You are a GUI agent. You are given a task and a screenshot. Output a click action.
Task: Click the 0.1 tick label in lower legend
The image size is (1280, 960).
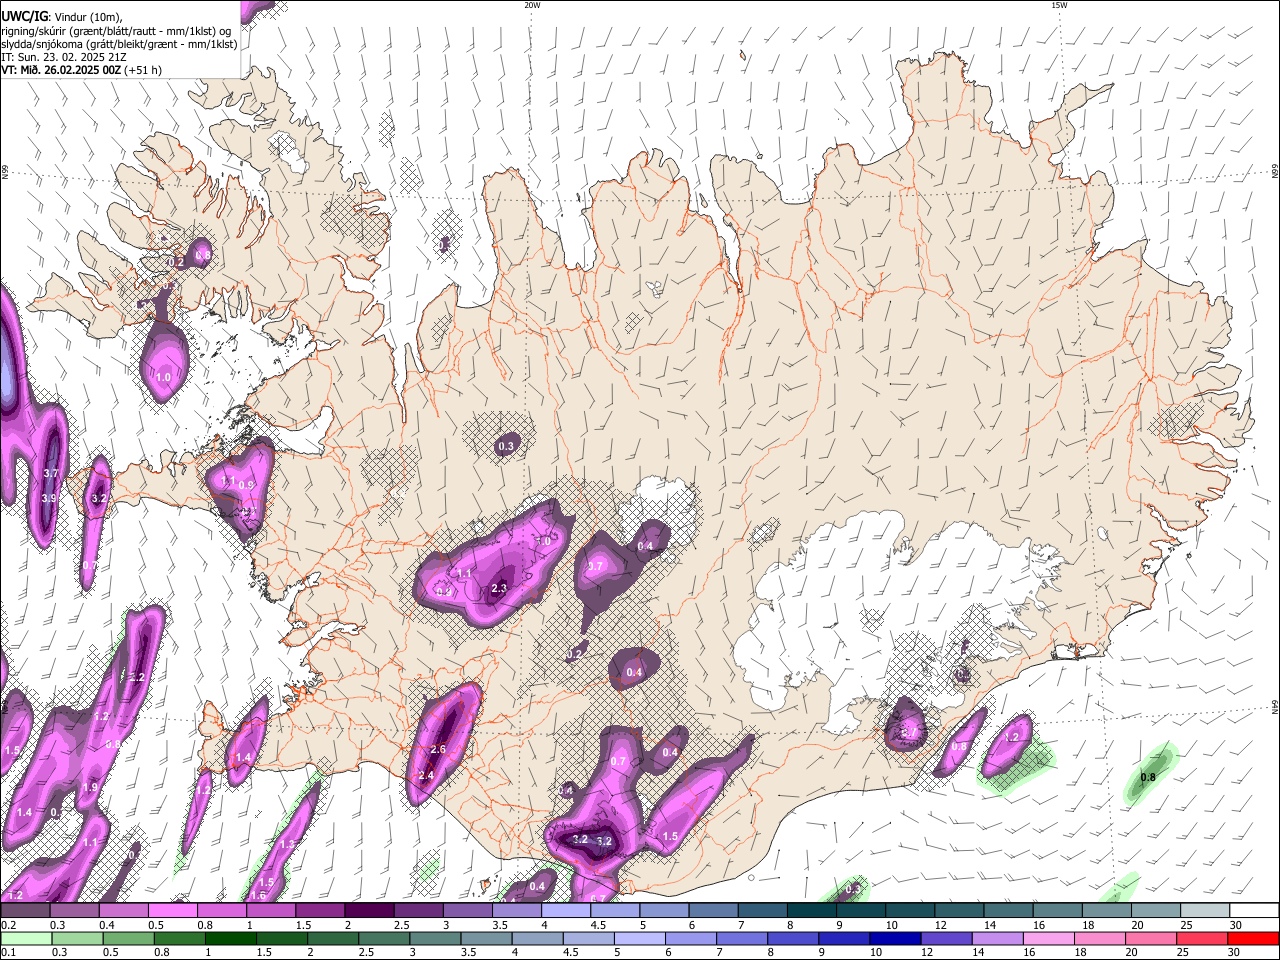tap(7, 951)
